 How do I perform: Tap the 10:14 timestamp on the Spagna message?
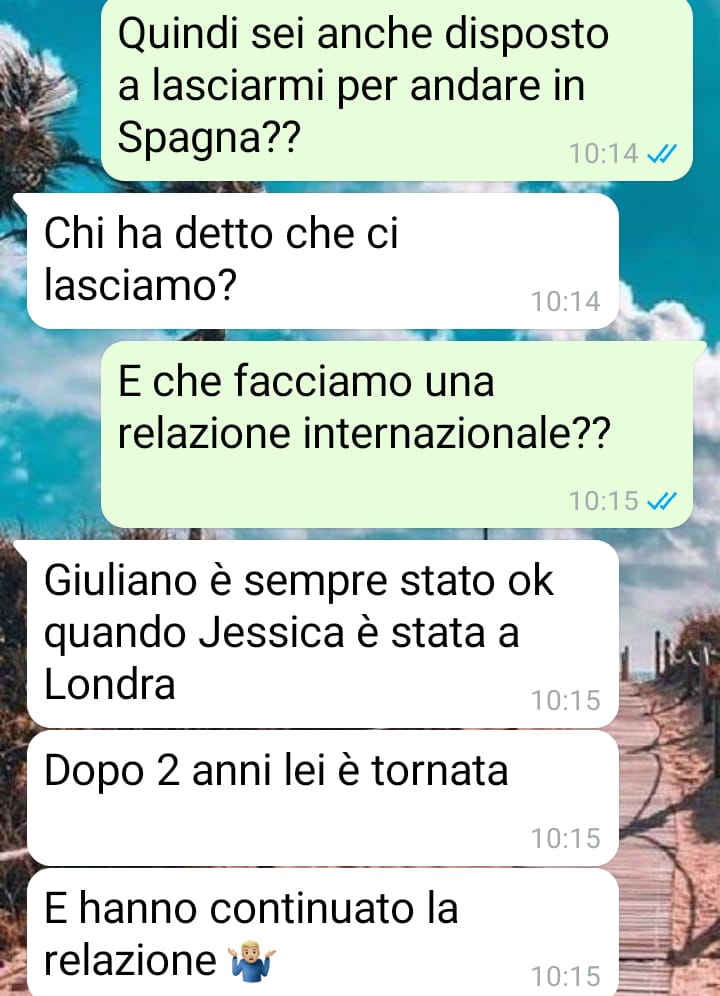click(x=604, y=154)
